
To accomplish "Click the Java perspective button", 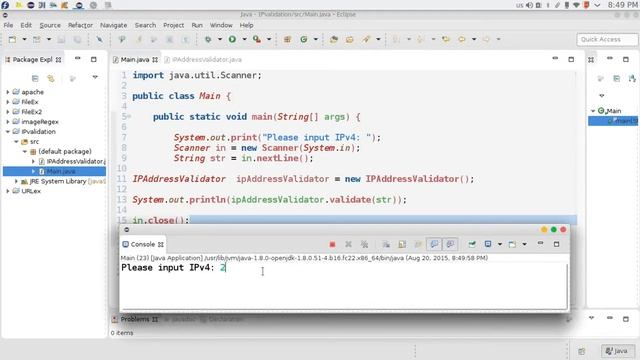I will pyautogui.click(x=617, y=351).
